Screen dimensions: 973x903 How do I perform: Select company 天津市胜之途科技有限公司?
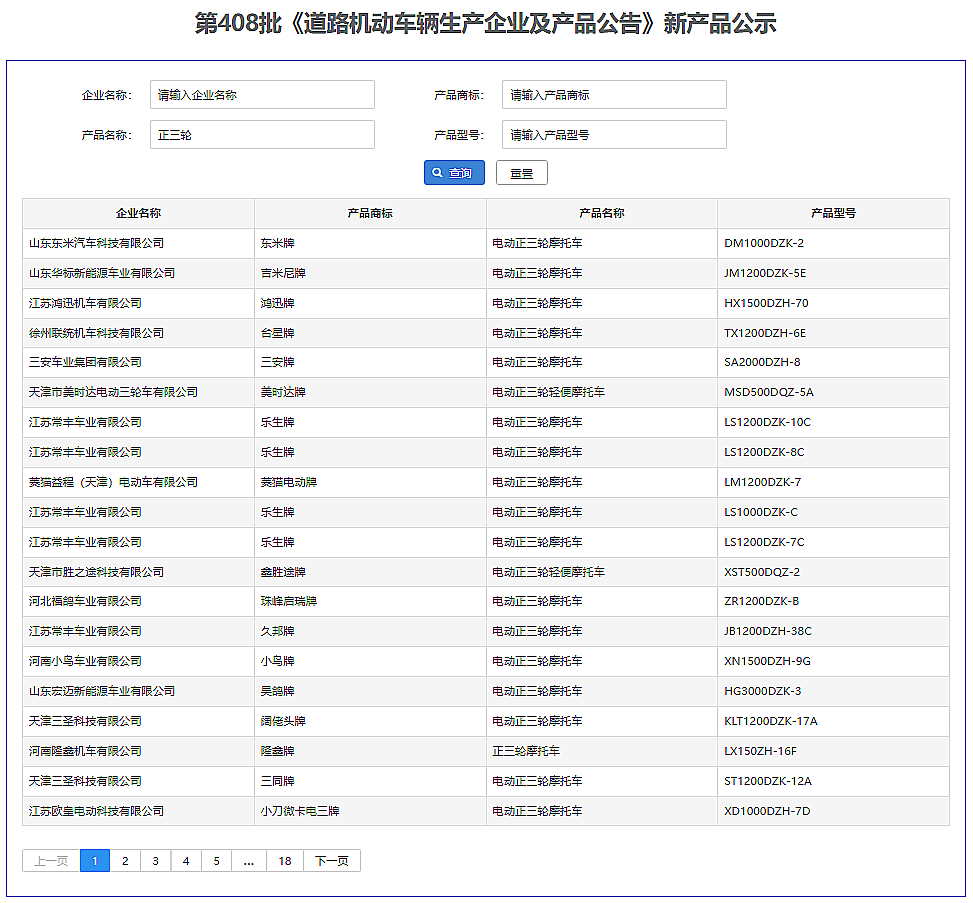pyautogui.click(x=96, y=572)
